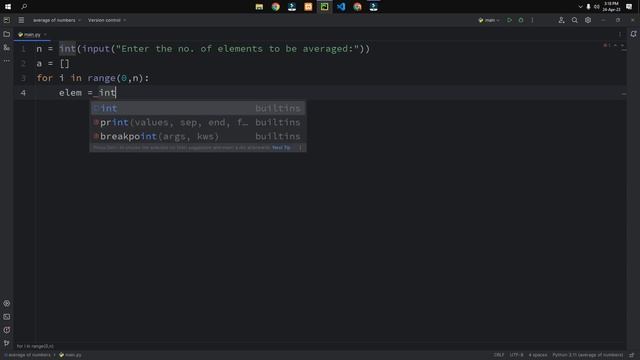The image size is (640, 360).
Task: Close the main.py editor tab
Action: pyautogui.click(x=45, y=35)
